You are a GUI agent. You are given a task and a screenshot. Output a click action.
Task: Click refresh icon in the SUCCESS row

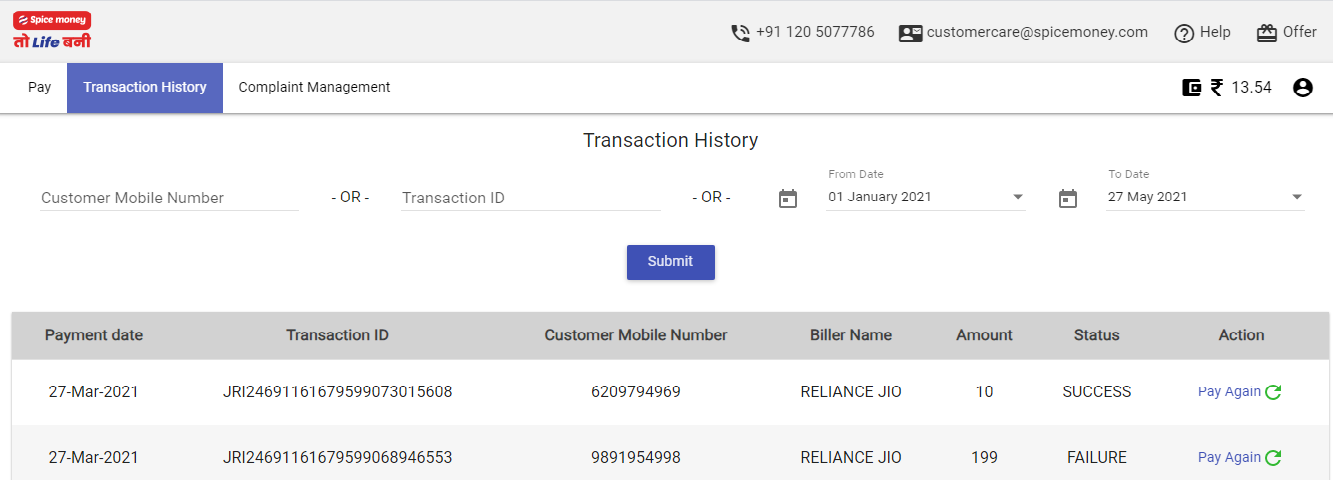(x=1273, y=392)
